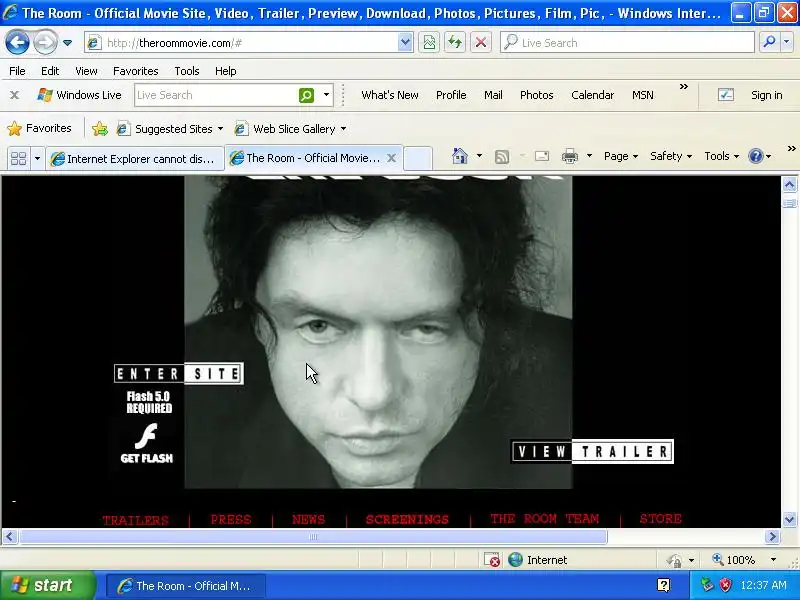This screenshot has width=800, height=600.
Task: Click Sign in on Windows Live toolbar
Action: 766,95
